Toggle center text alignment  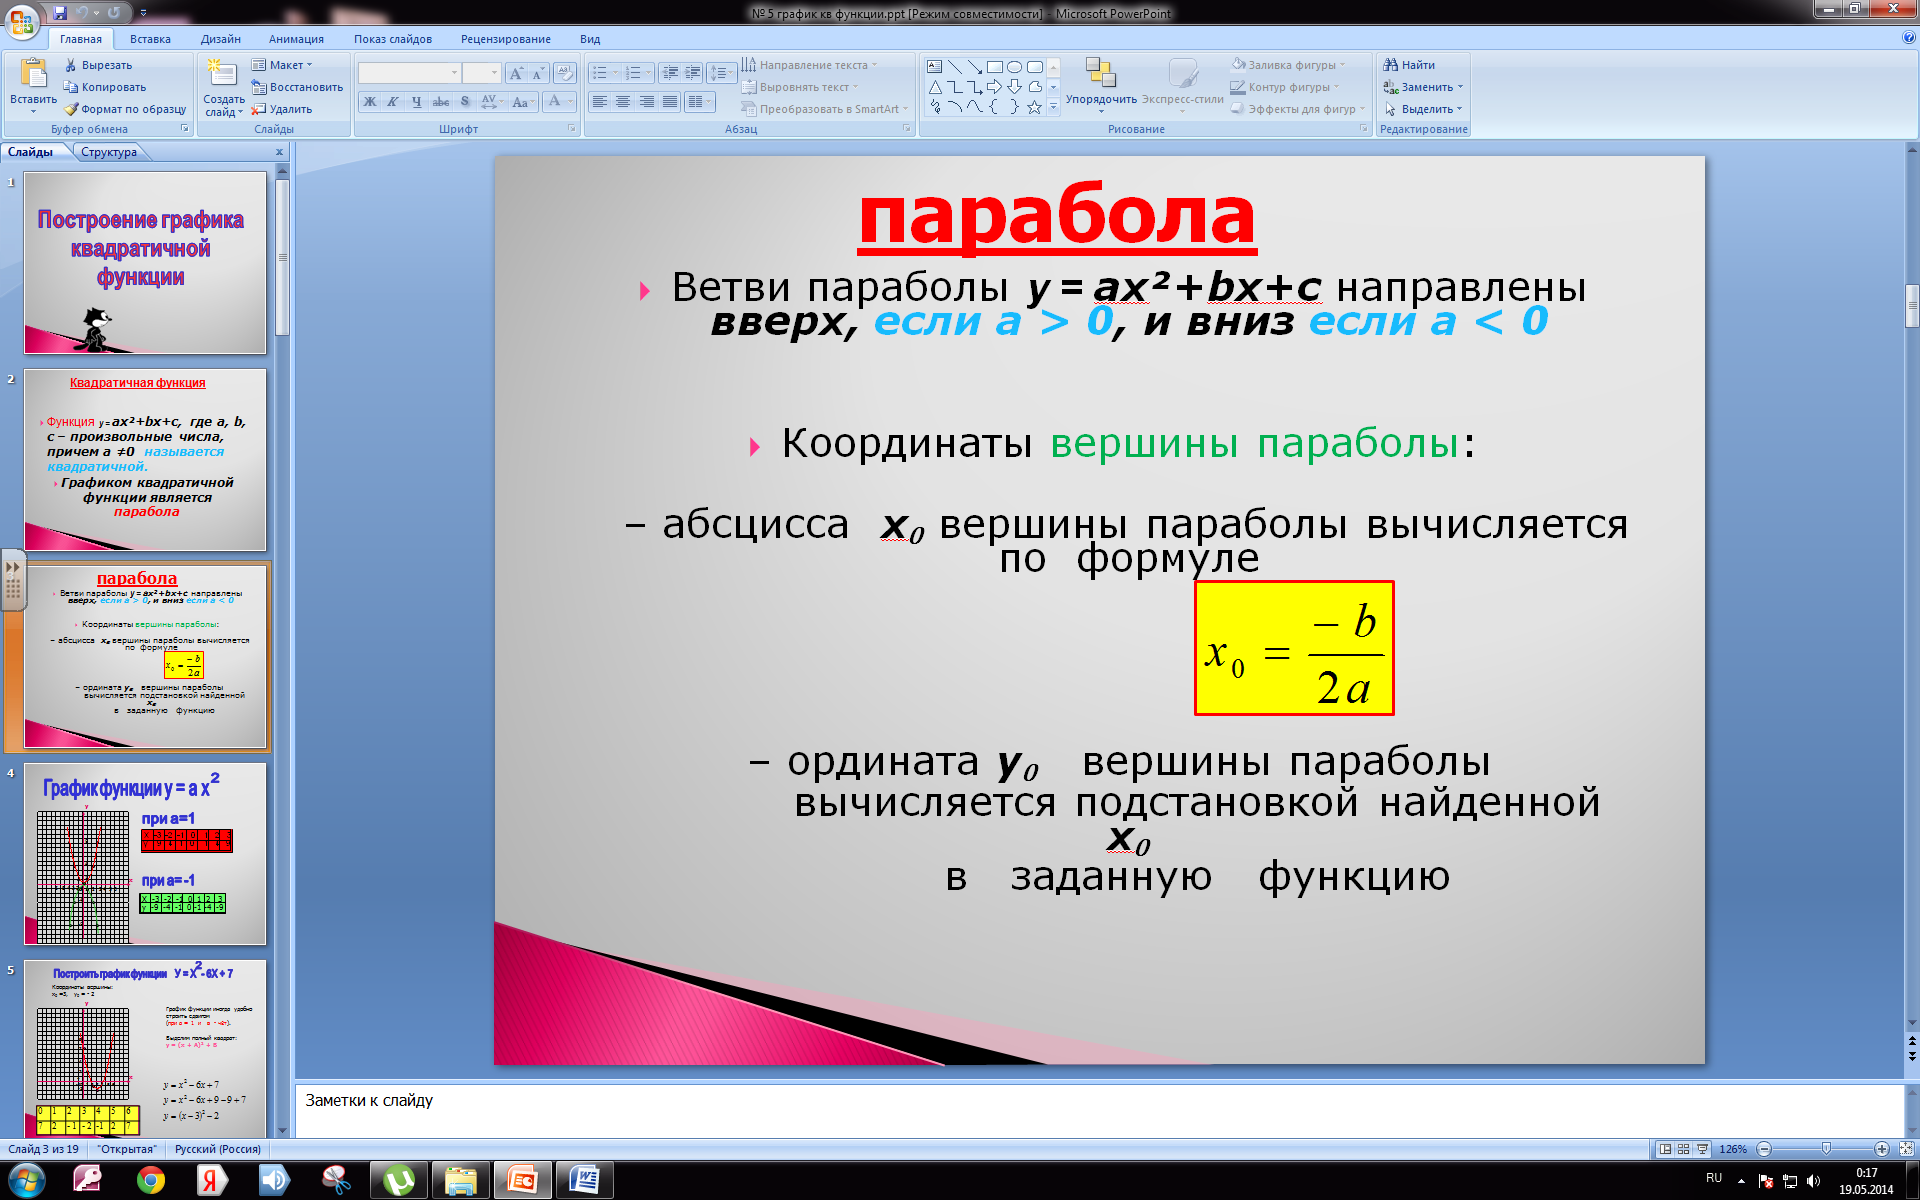[623, 102]
